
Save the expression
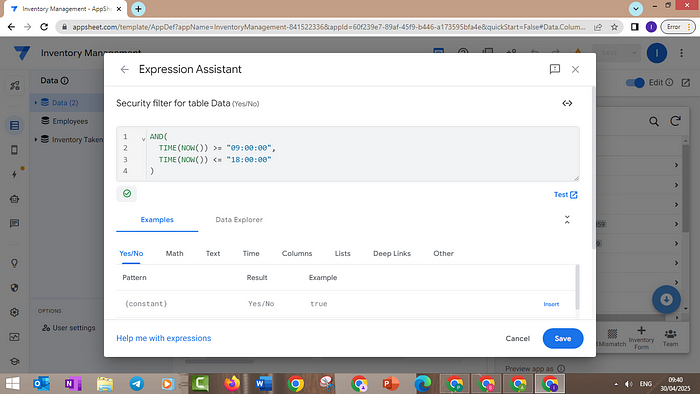(562, 338)
